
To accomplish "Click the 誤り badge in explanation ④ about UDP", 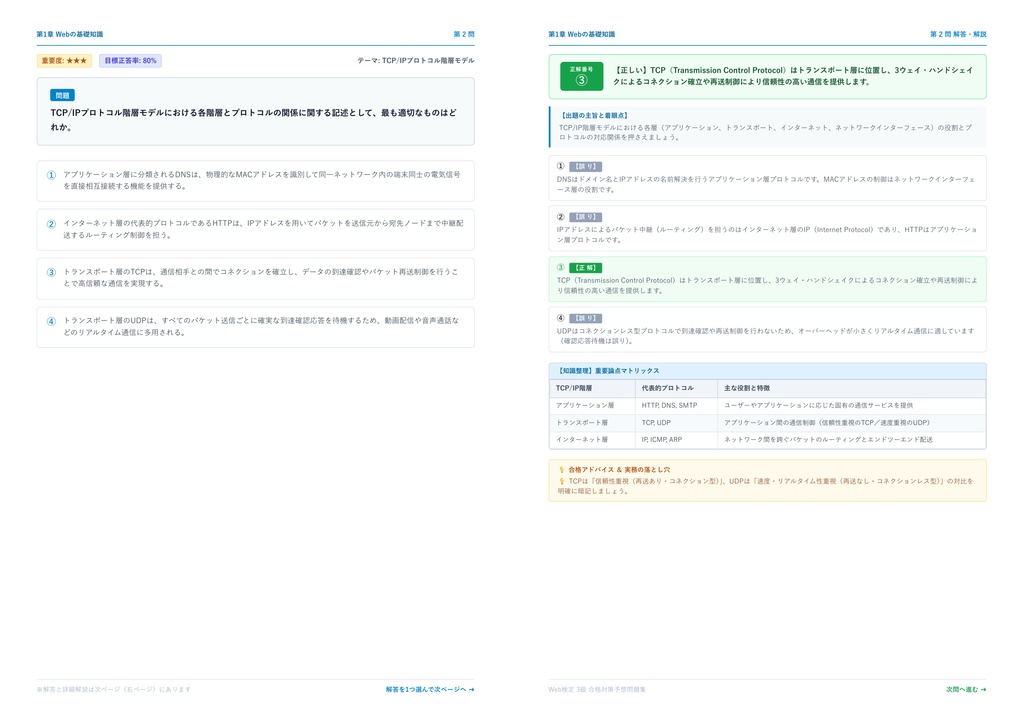I will pos(585,318).
